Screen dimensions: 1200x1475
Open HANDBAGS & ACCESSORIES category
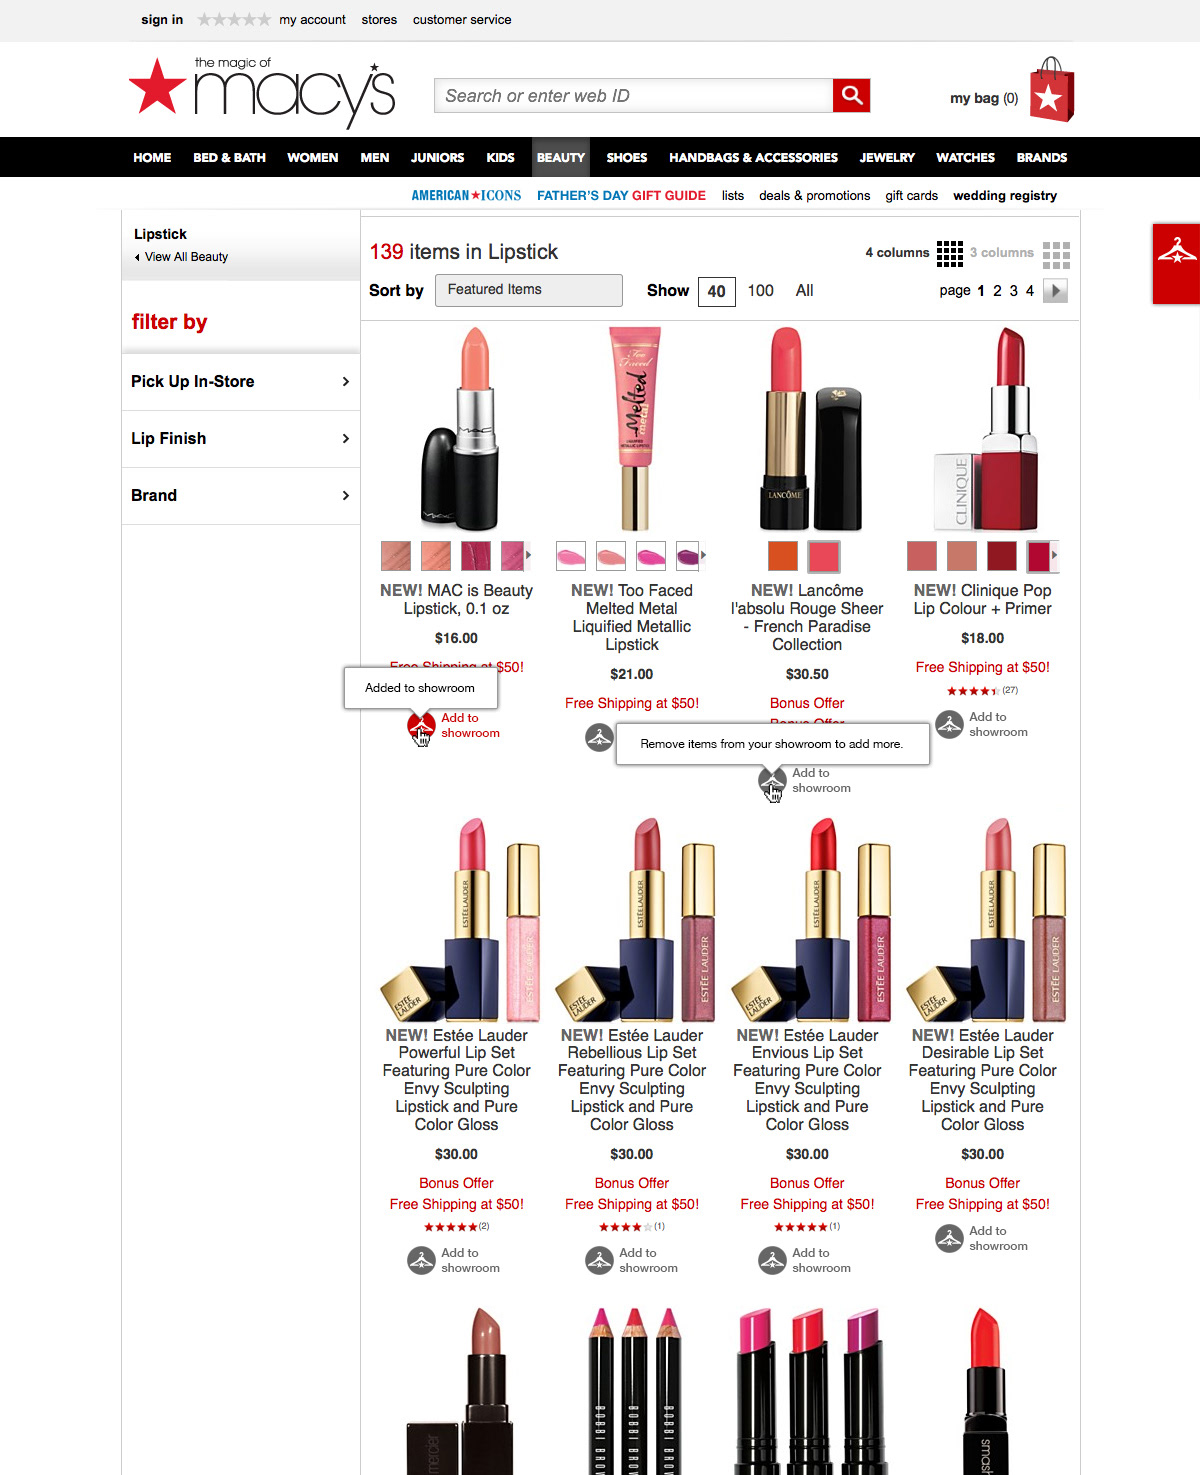coord(753,157)
